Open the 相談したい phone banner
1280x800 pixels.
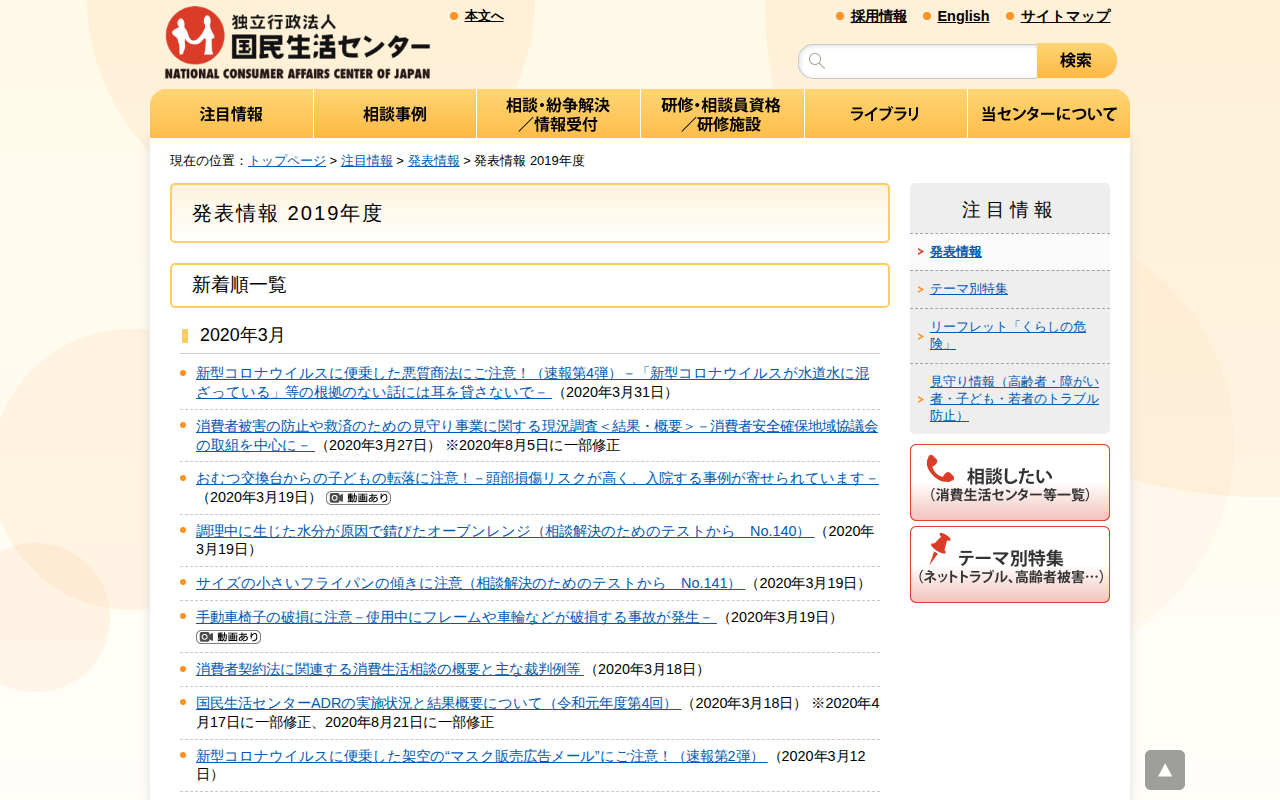tap(1009, 482)
